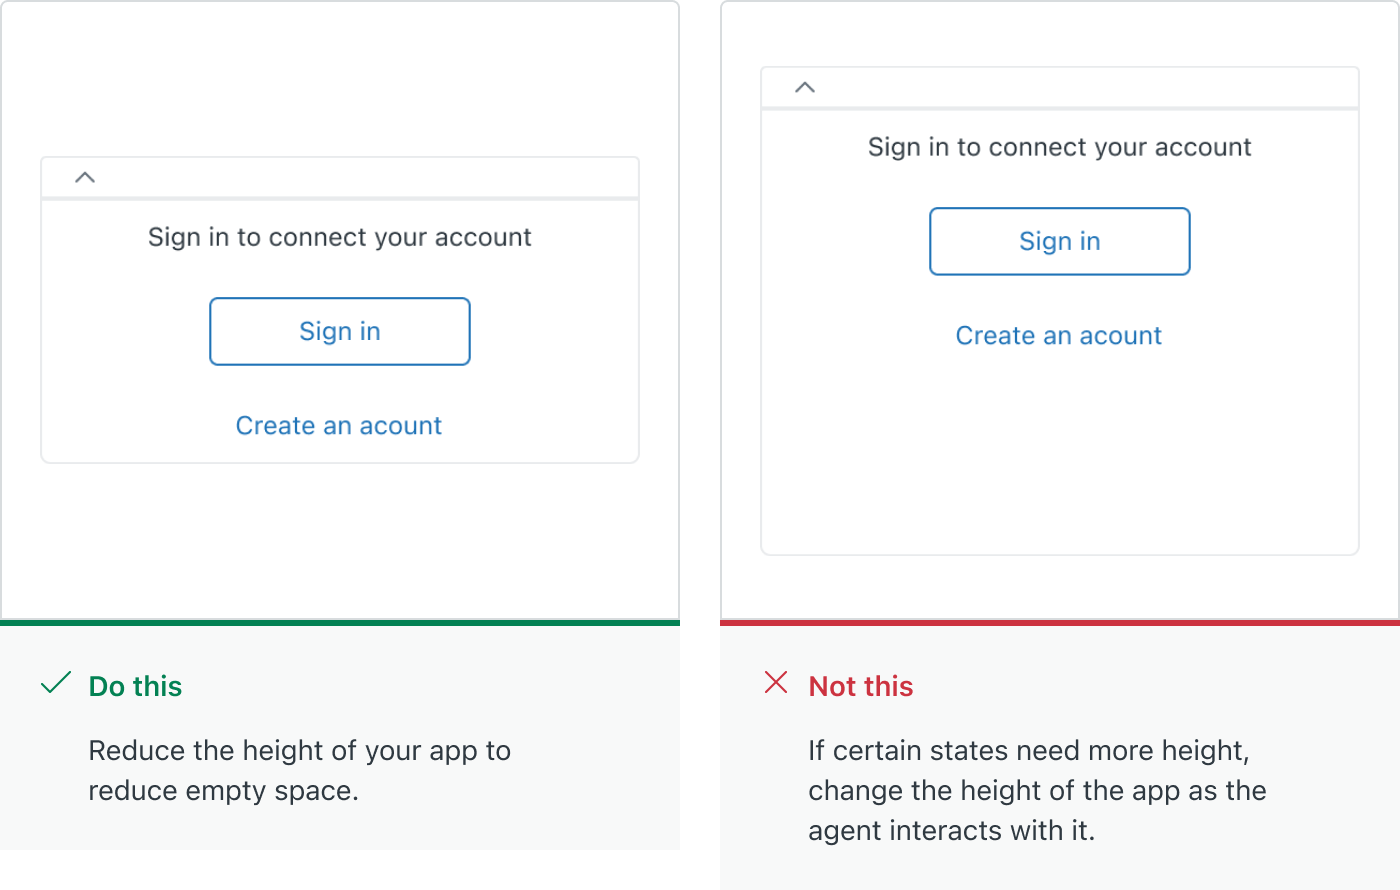Image resolution: width=1400 pixels, height=890 pixels.
Task: Collapse the app panel in the Do this example
Action: coord(85,178)
